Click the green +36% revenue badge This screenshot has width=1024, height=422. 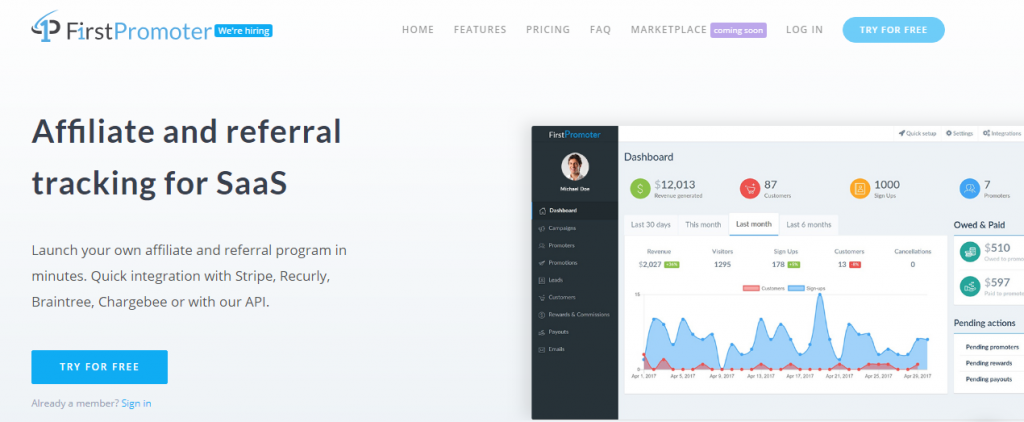click(671, 265)
